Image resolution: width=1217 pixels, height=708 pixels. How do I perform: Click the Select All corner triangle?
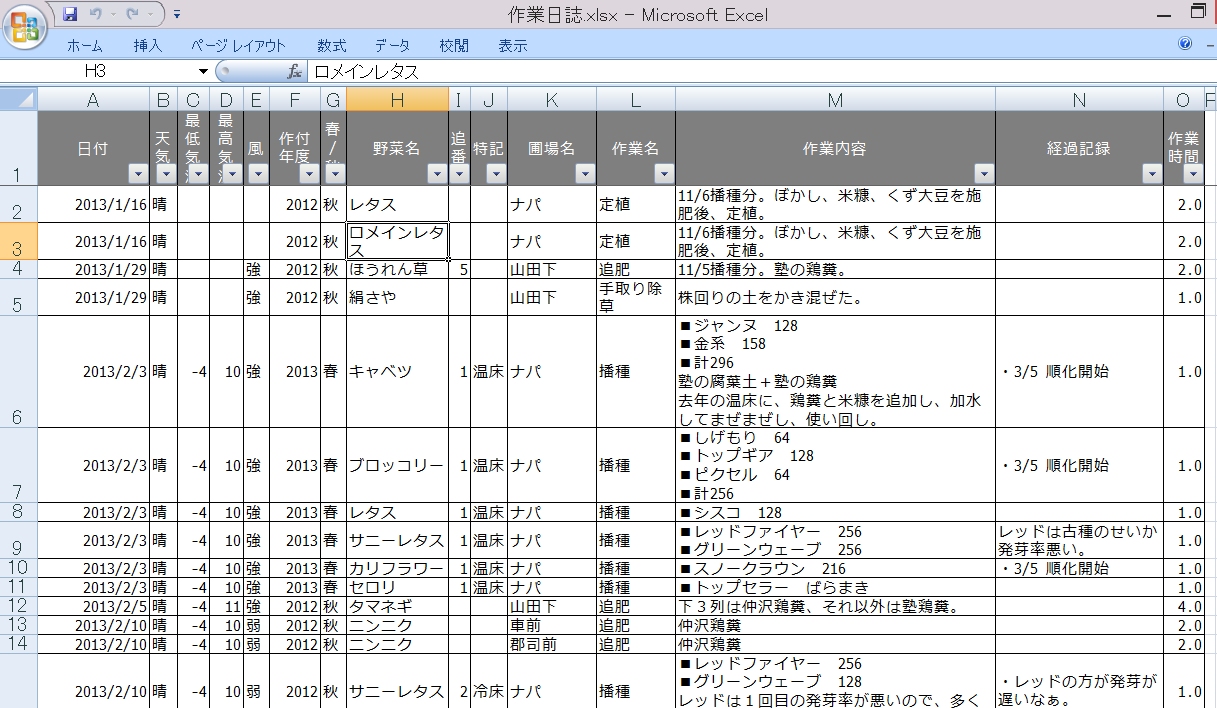click(x=19, y=99)
